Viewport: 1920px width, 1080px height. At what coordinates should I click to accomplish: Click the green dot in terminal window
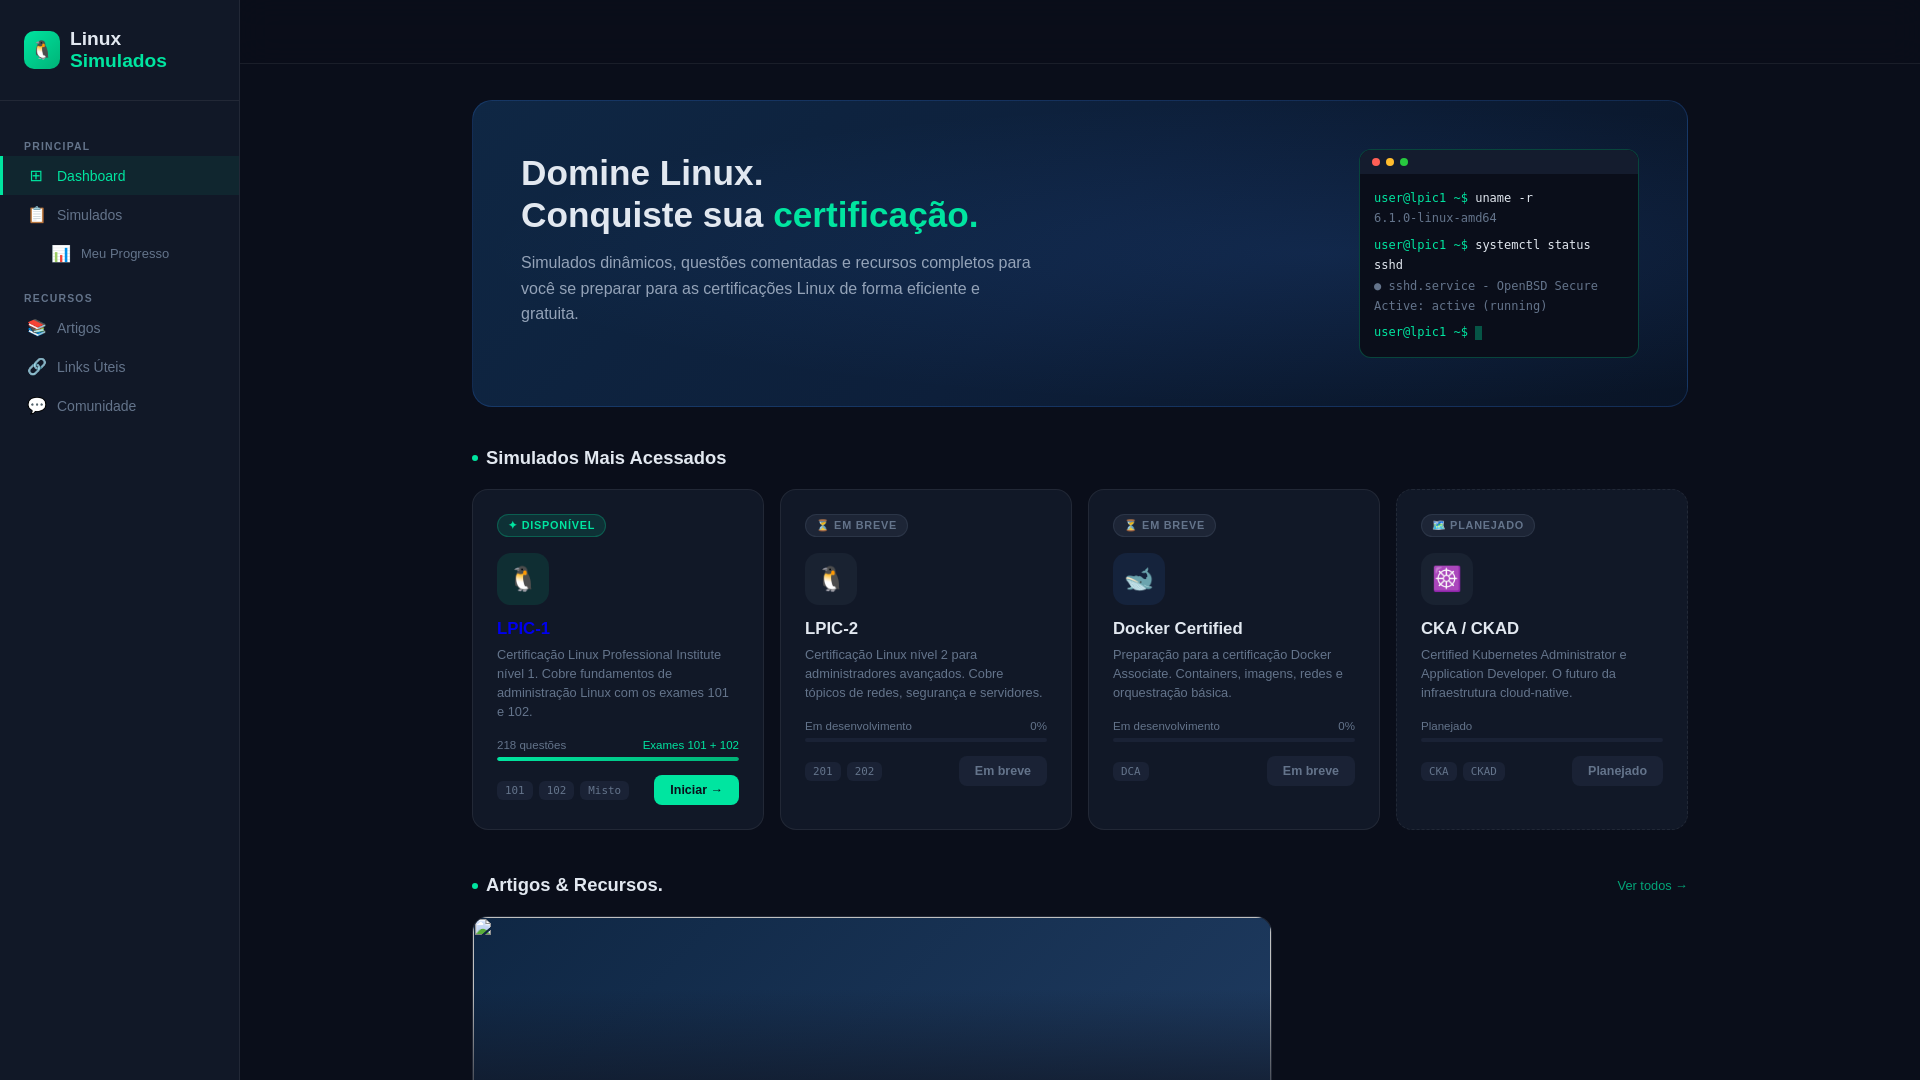click(1404, 162)
